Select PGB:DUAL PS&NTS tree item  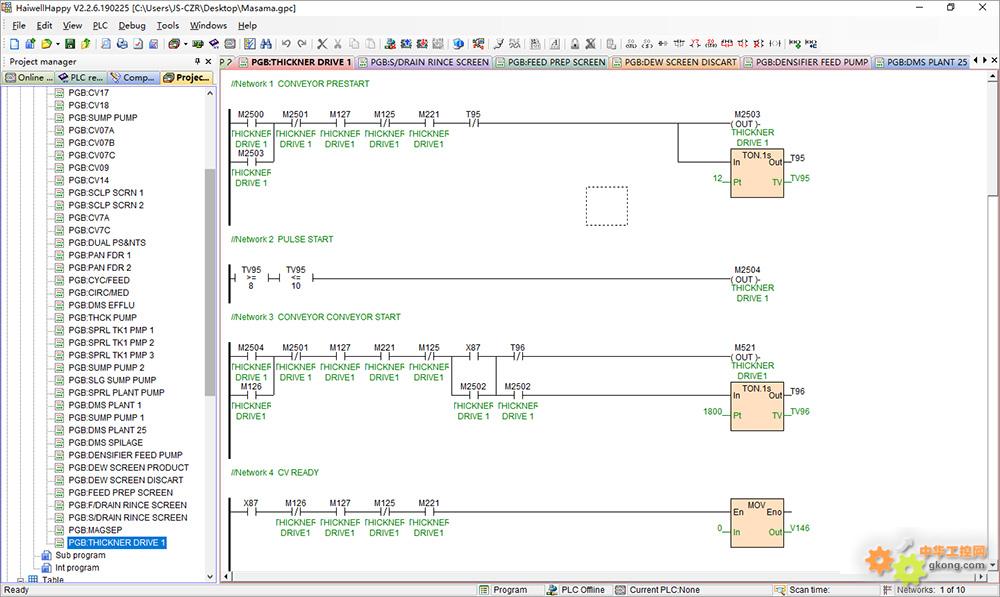(x=107, y=242)
